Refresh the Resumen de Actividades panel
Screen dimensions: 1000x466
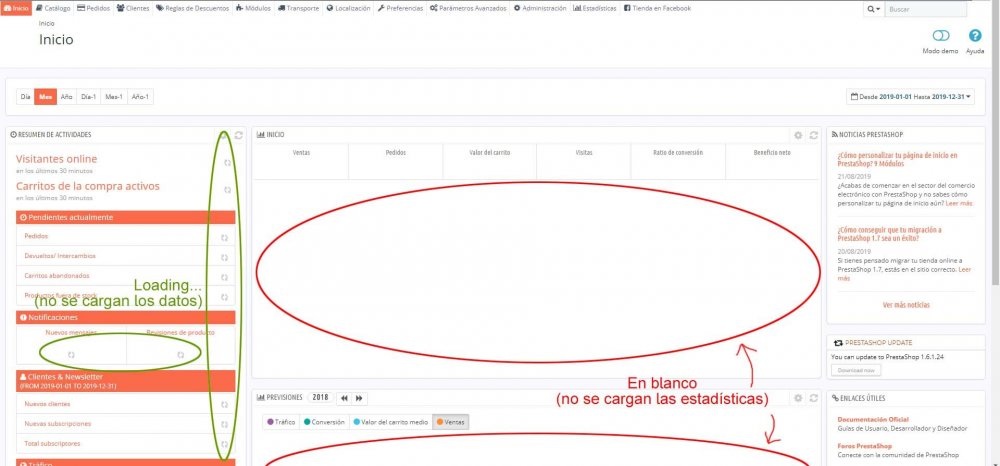pos(239,135)
